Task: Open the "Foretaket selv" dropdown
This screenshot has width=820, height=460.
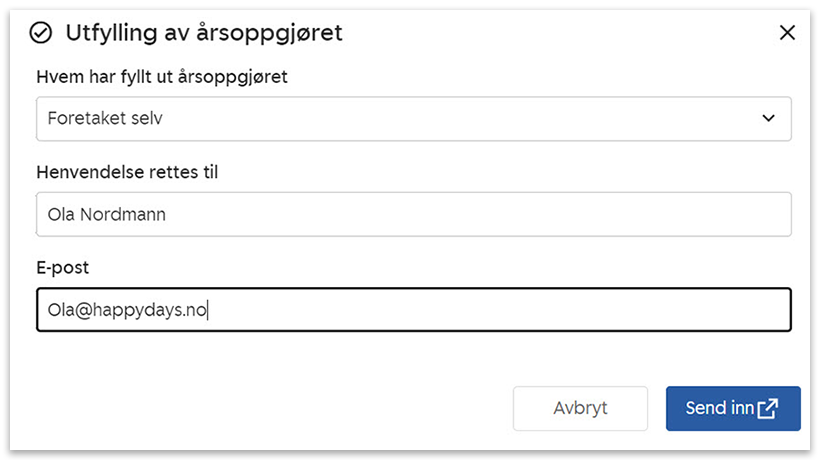Action: coord(413,118)
